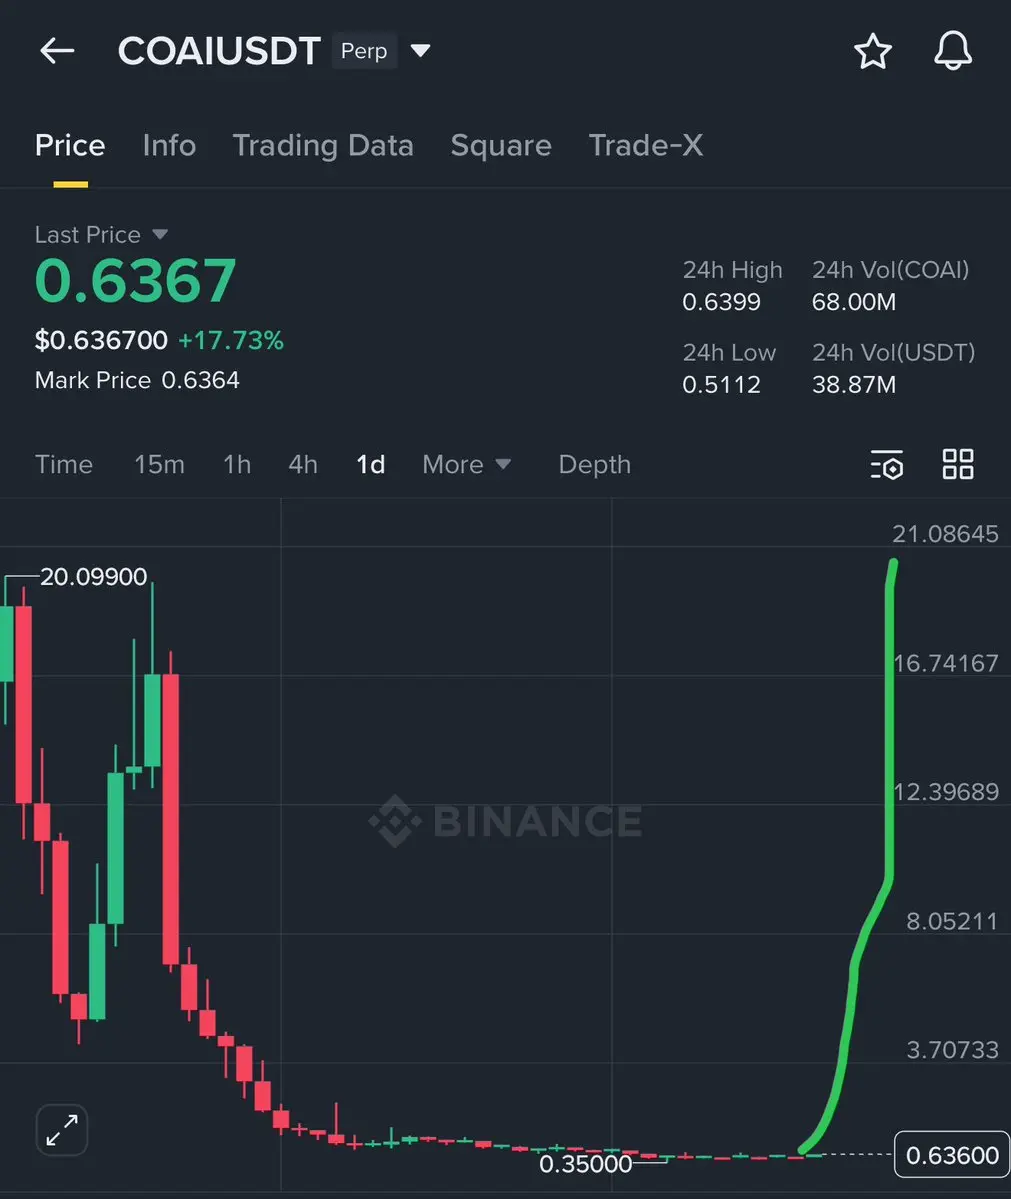
Task: Open the COAIUSDT pair selector dropdown arrow
Action: (x=420, y=51)
